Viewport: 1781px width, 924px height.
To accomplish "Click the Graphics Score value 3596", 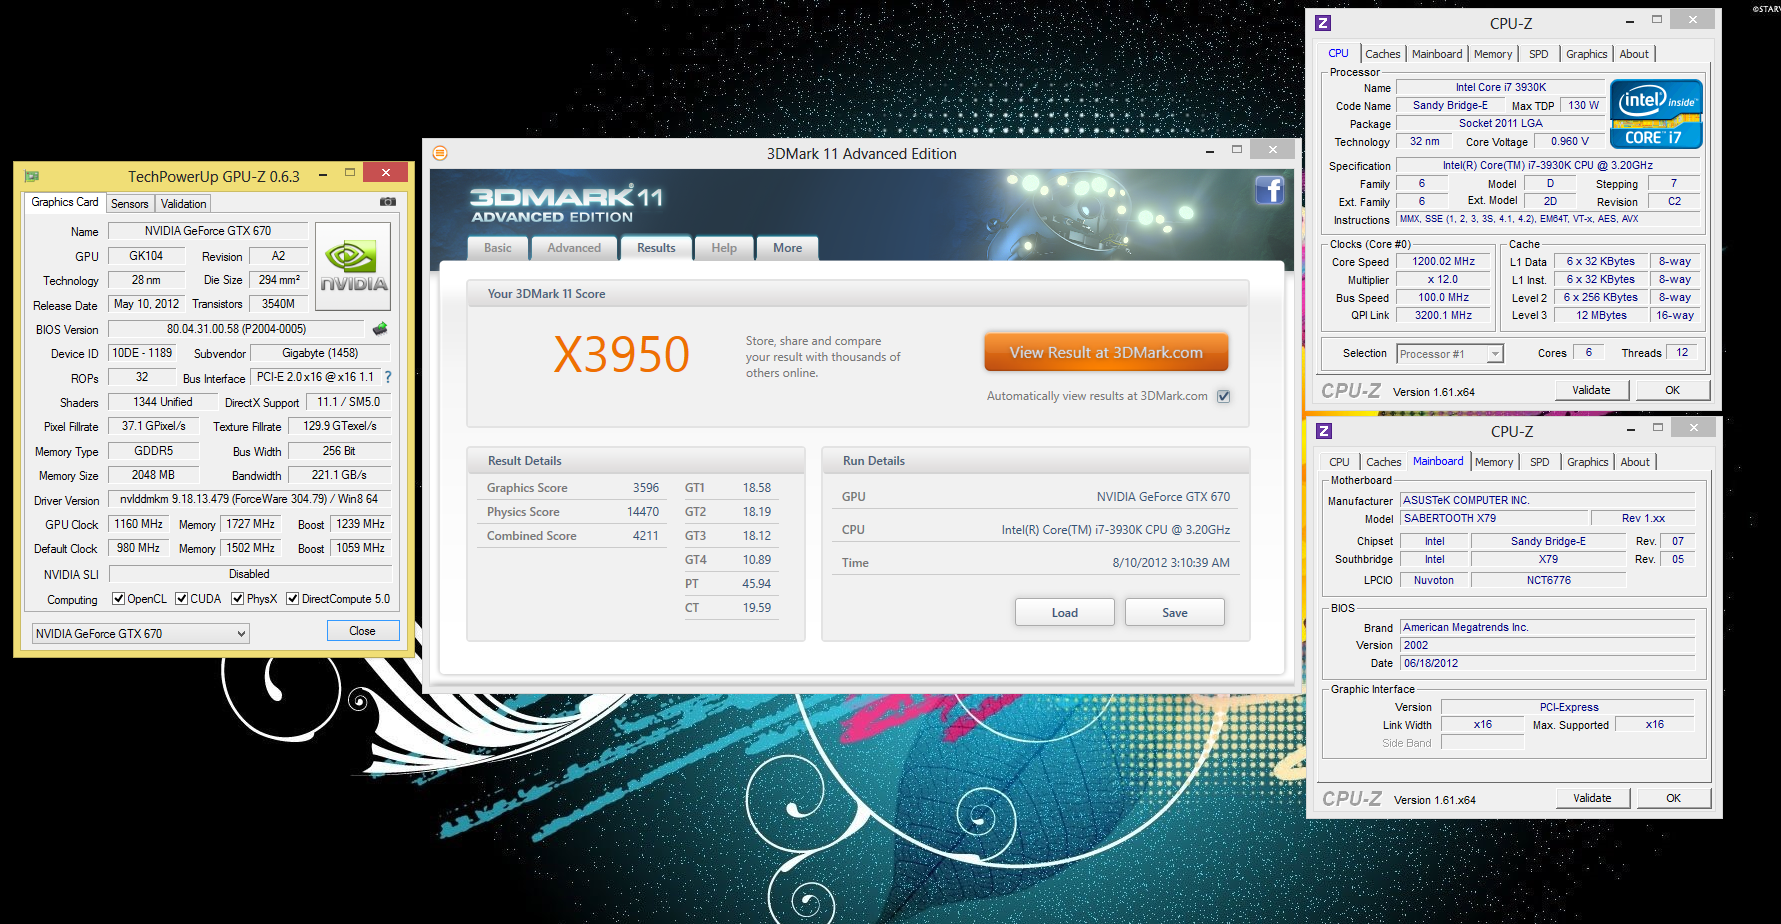I will tap(646, 488).
